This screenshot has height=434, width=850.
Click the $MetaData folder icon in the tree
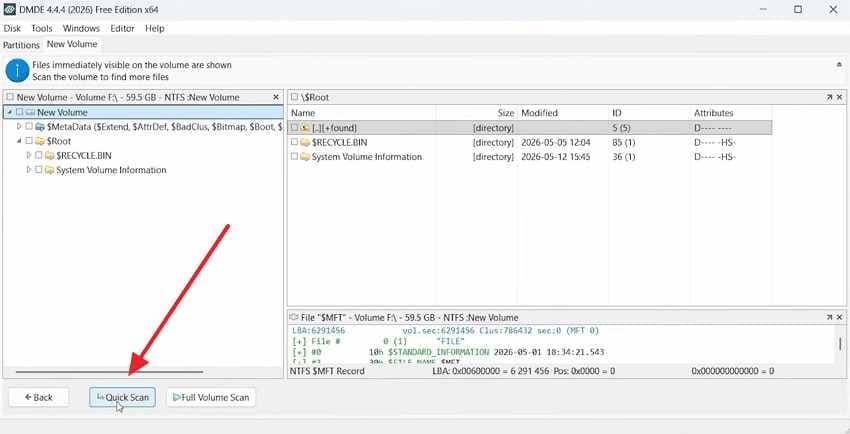40,127
